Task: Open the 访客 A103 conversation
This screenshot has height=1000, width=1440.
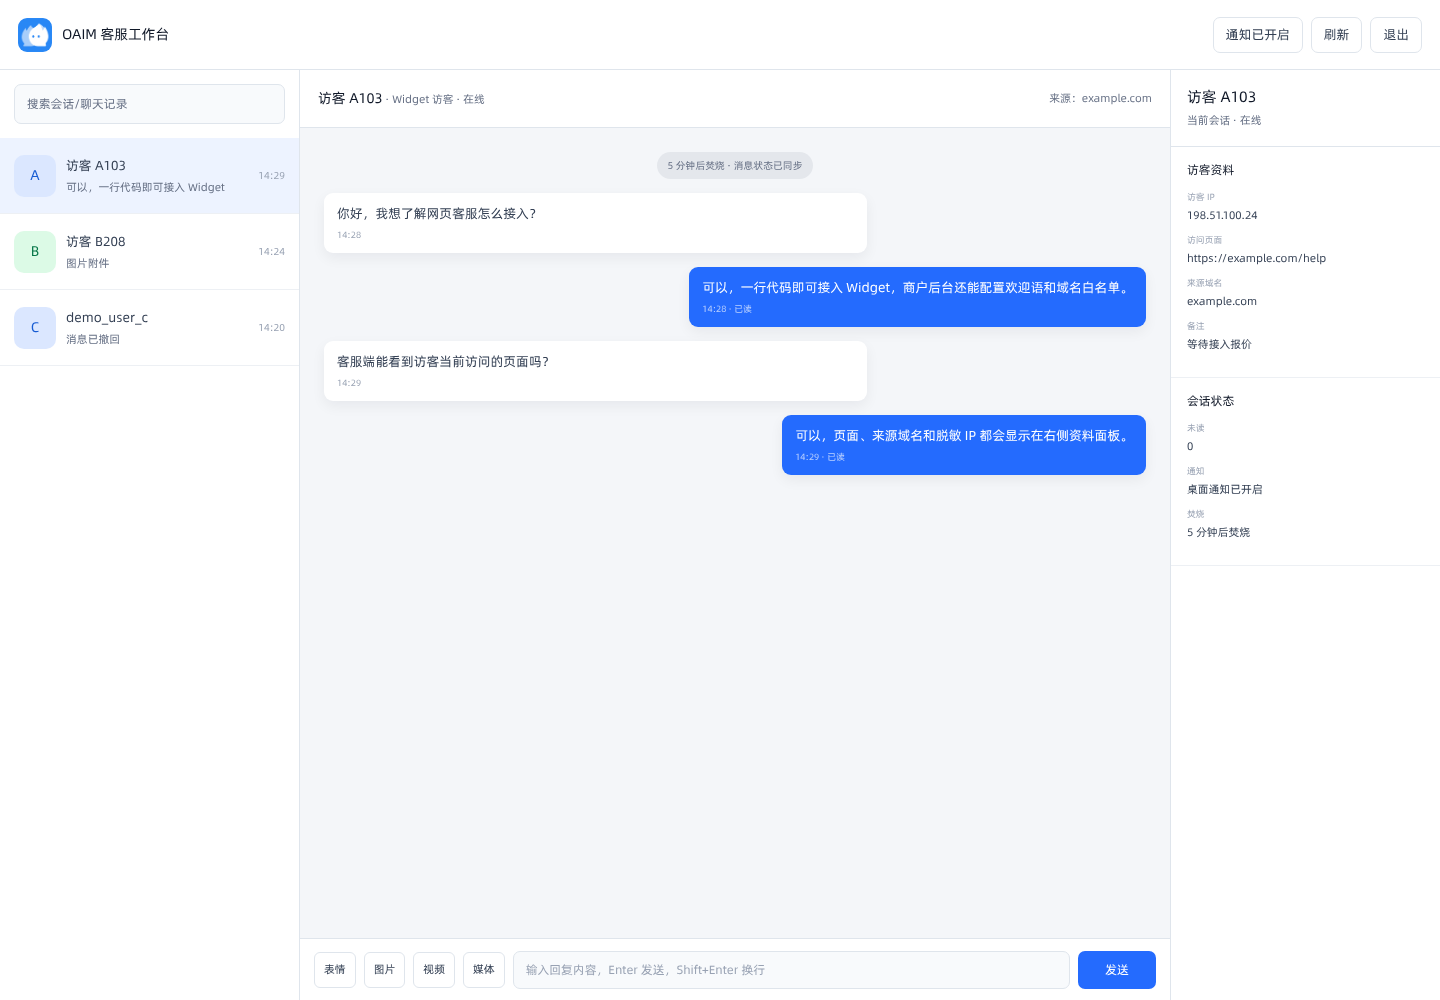Action: pos(149,176)
